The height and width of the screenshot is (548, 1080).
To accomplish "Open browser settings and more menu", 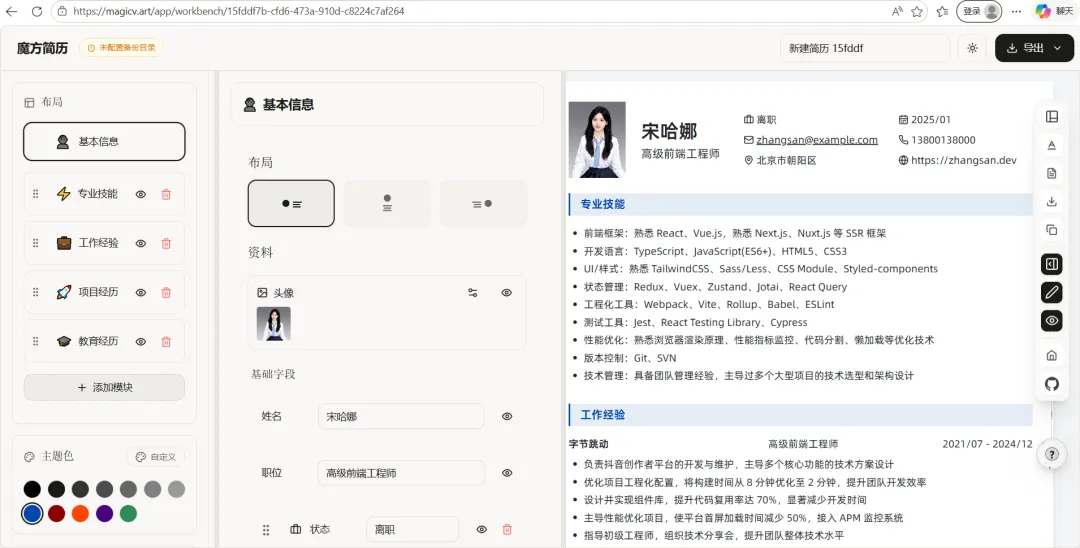I will 1017,11.
